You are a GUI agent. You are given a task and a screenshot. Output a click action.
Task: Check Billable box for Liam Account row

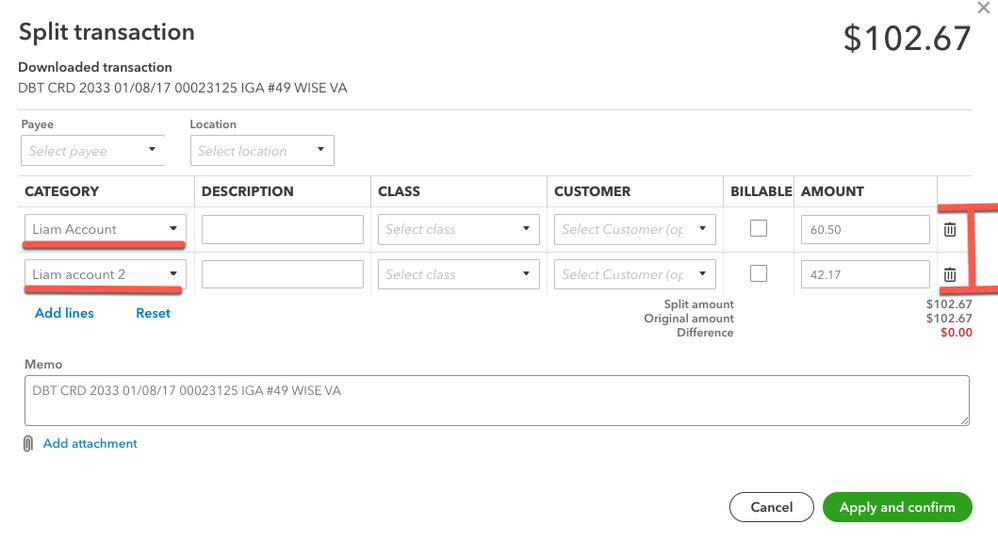coord(759,228)
